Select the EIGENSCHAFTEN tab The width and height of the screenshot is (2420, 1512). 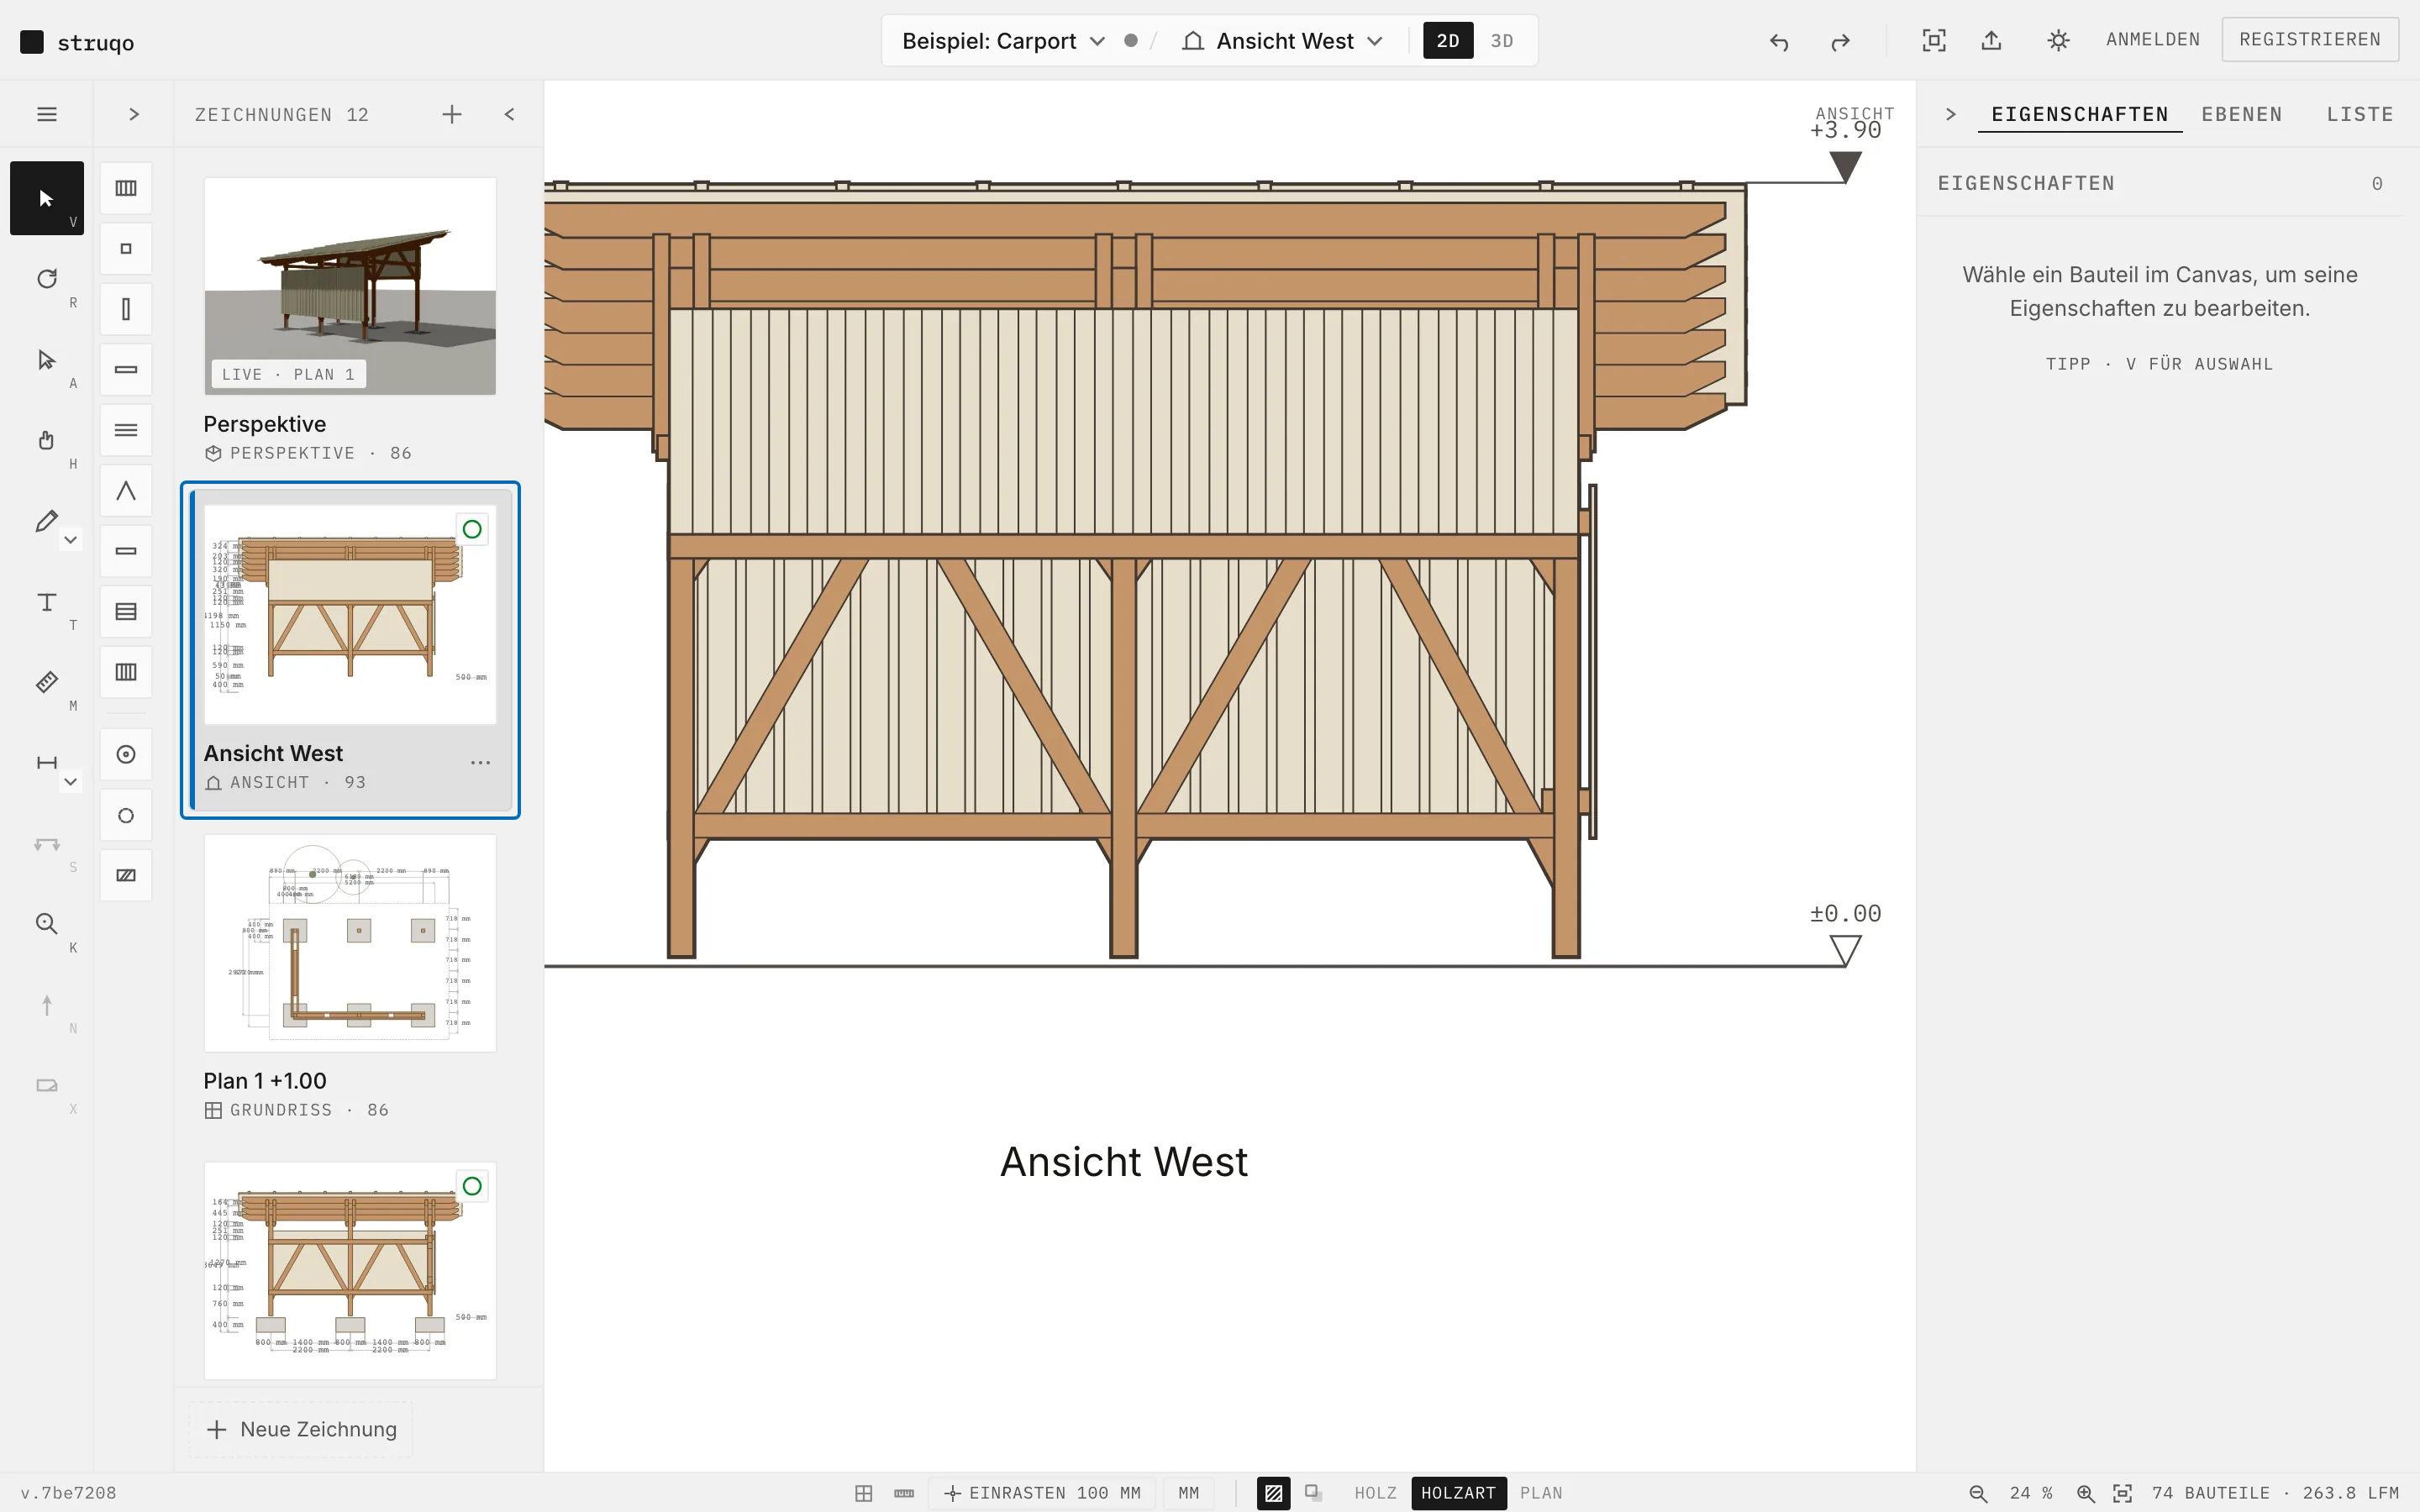point(2080,114)
